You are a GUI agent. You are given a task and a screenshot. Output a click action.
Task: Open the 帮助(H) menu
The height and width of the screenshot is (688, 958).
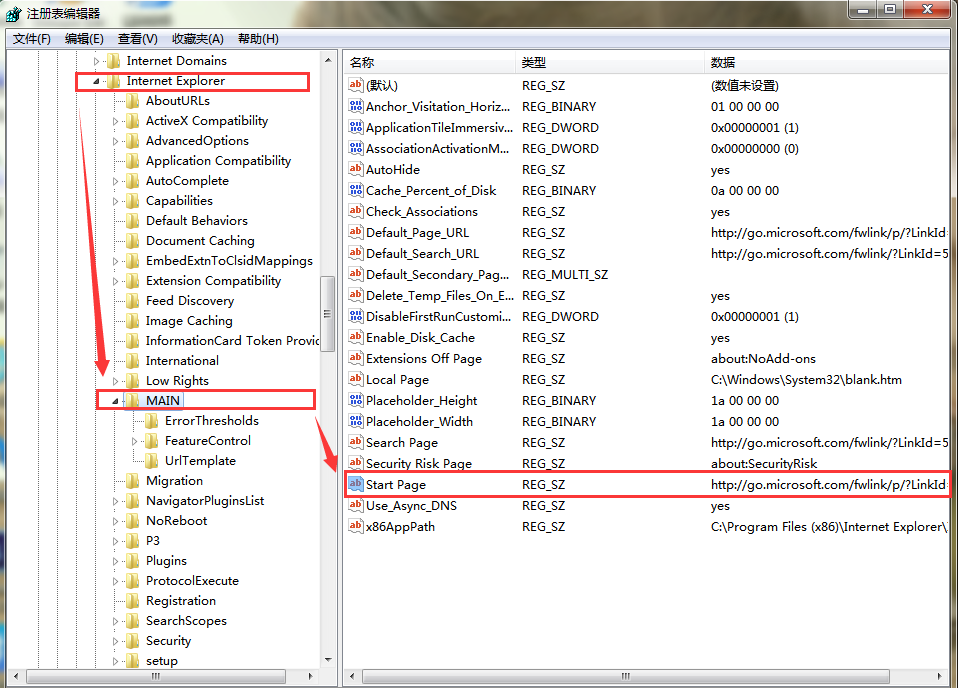pos(258,39)
